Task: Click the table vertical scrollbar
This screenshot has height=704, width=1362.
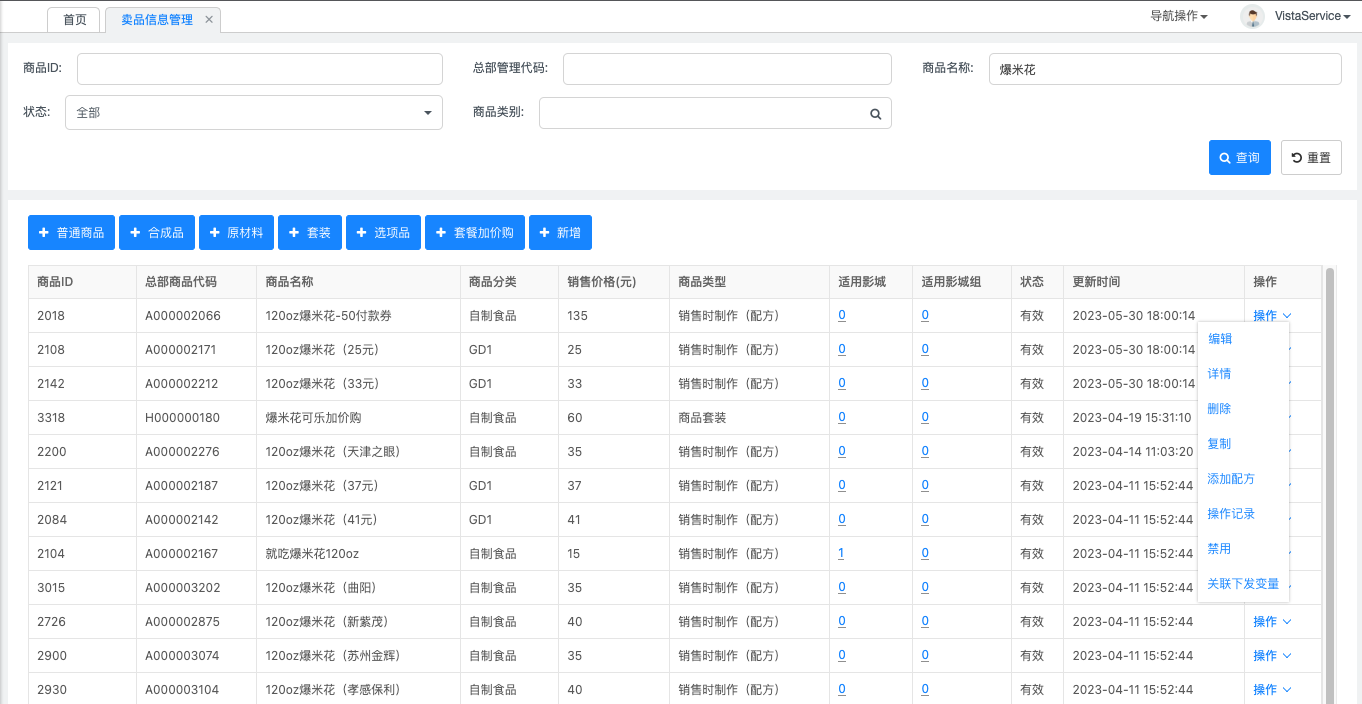Action: tap(1329, 485)
